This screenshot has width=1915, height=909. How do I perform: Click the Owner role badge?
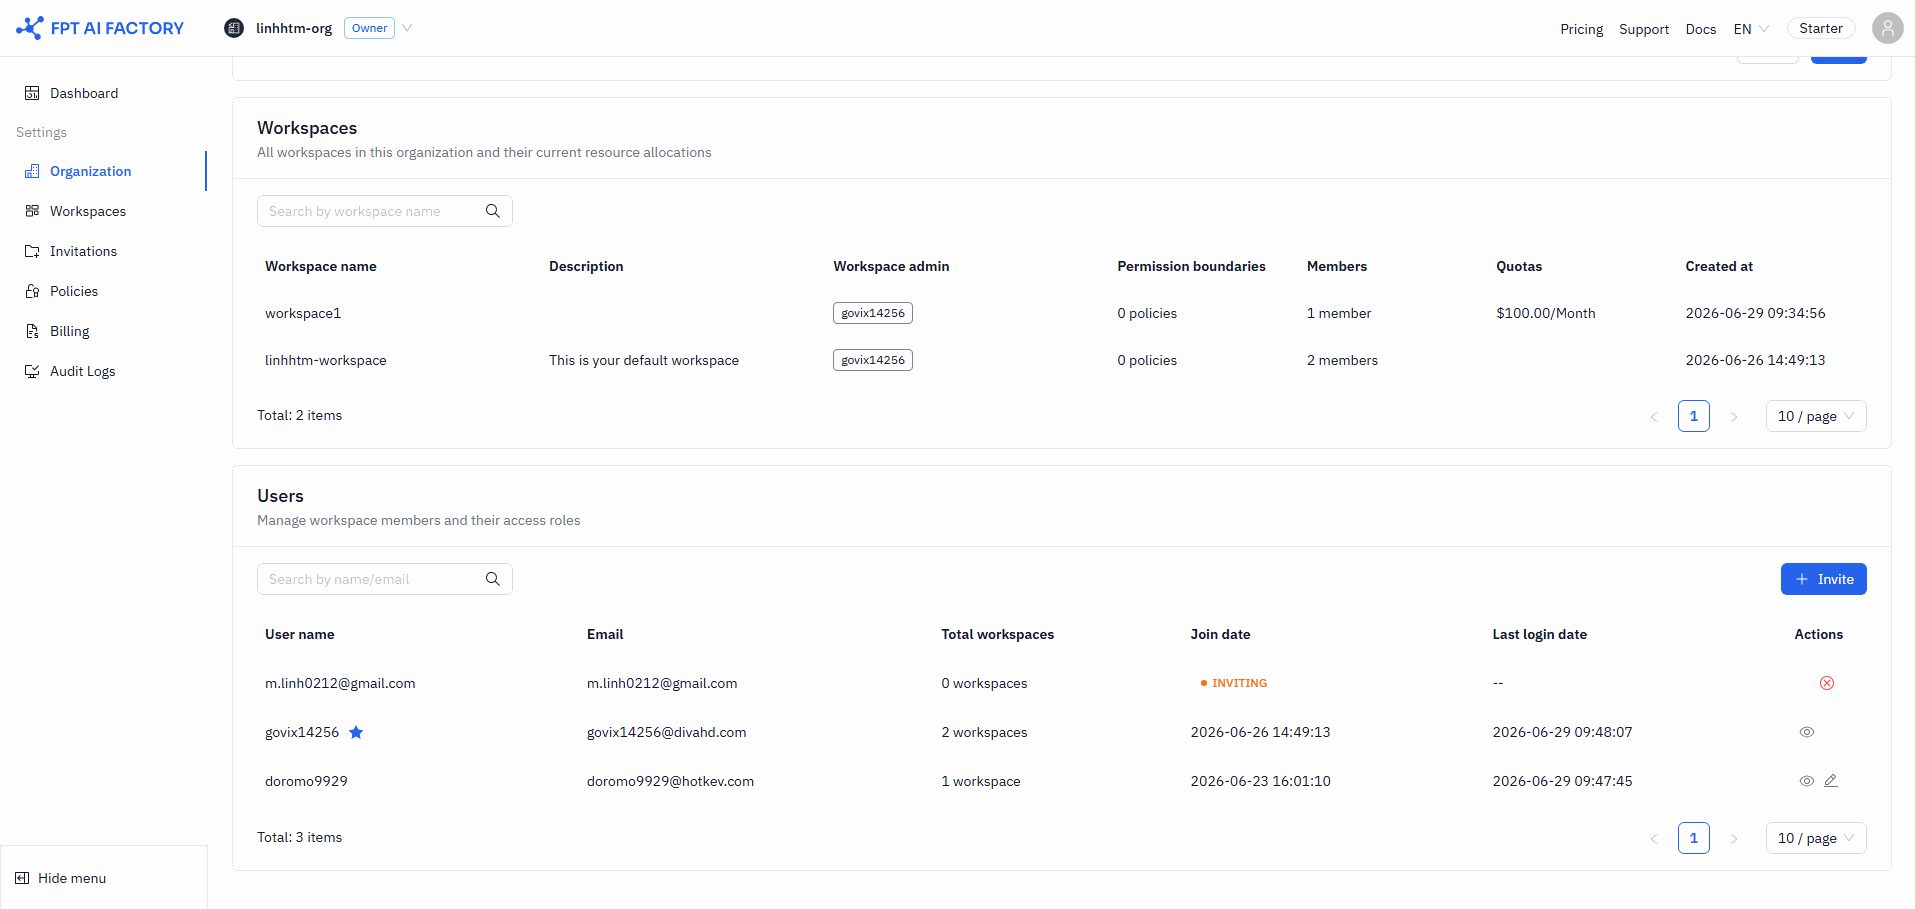(x=369, y=28)
